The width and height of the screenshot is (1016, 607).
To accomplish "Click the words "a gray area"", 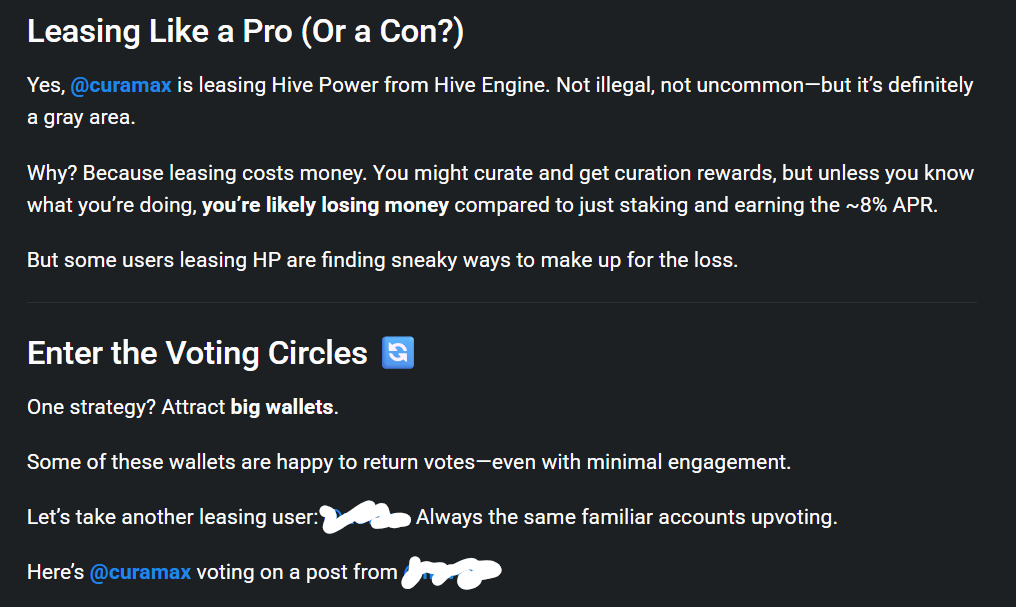I will point(81,118).
